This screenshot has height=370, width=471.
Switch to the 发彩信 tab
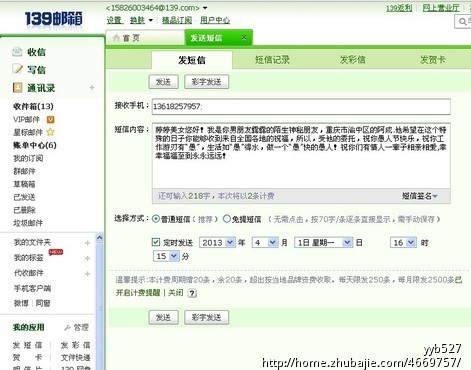coord(353,60)
